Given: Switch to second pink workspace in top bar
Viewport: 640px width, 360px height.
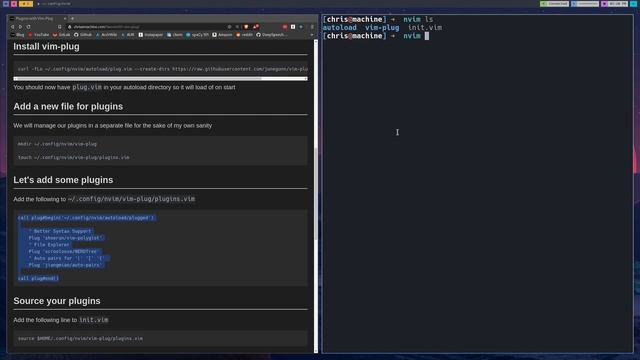Looking at the screenshot, I should point(14,4).
